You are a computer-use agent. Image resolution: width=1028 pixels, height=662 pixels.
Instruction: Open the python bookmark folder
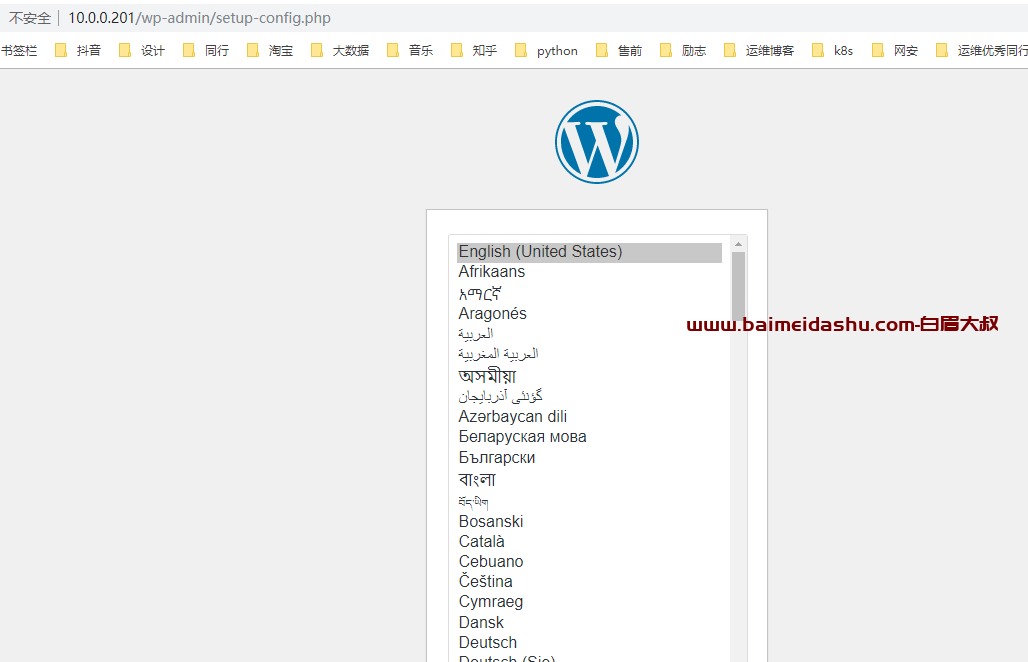pos(546,50)
